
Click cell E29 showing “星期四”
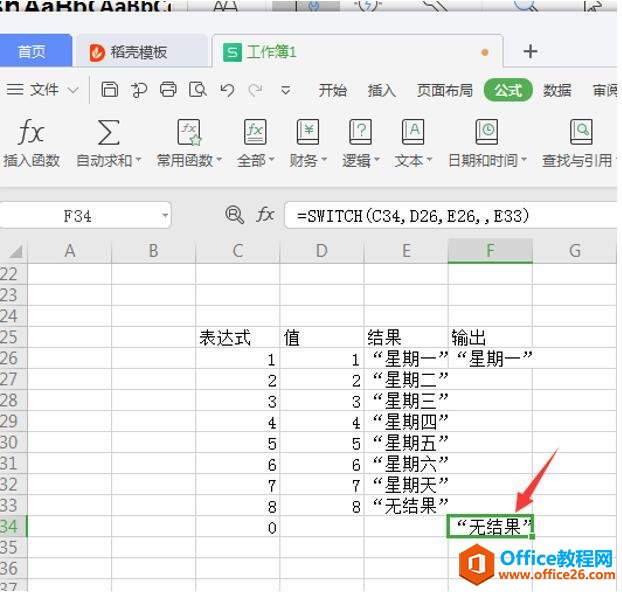[406, 422]
